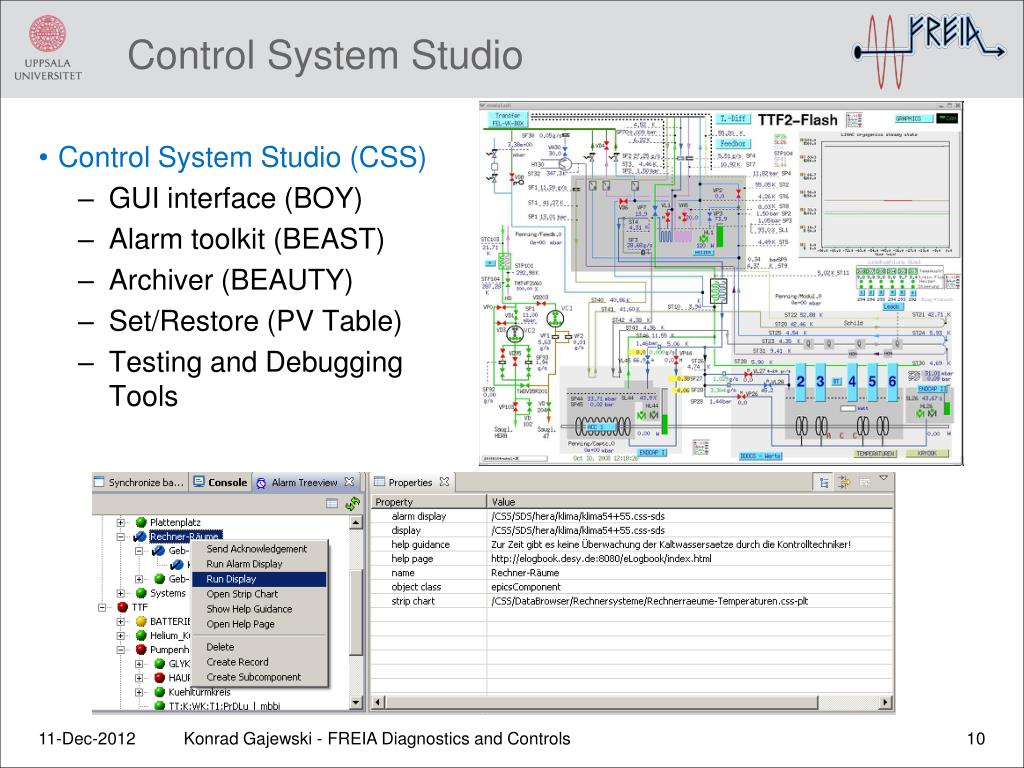The image size is (1024, 768).
Task: Click the Console tab monitor icon
Action: (199, 482)
